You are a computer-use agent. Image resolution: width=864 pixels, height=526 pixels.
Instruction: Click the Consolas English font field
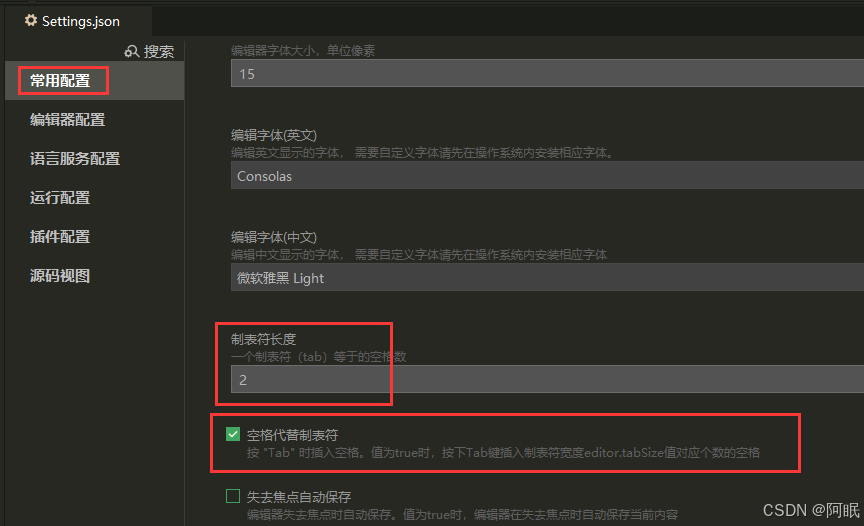[547, 176]
